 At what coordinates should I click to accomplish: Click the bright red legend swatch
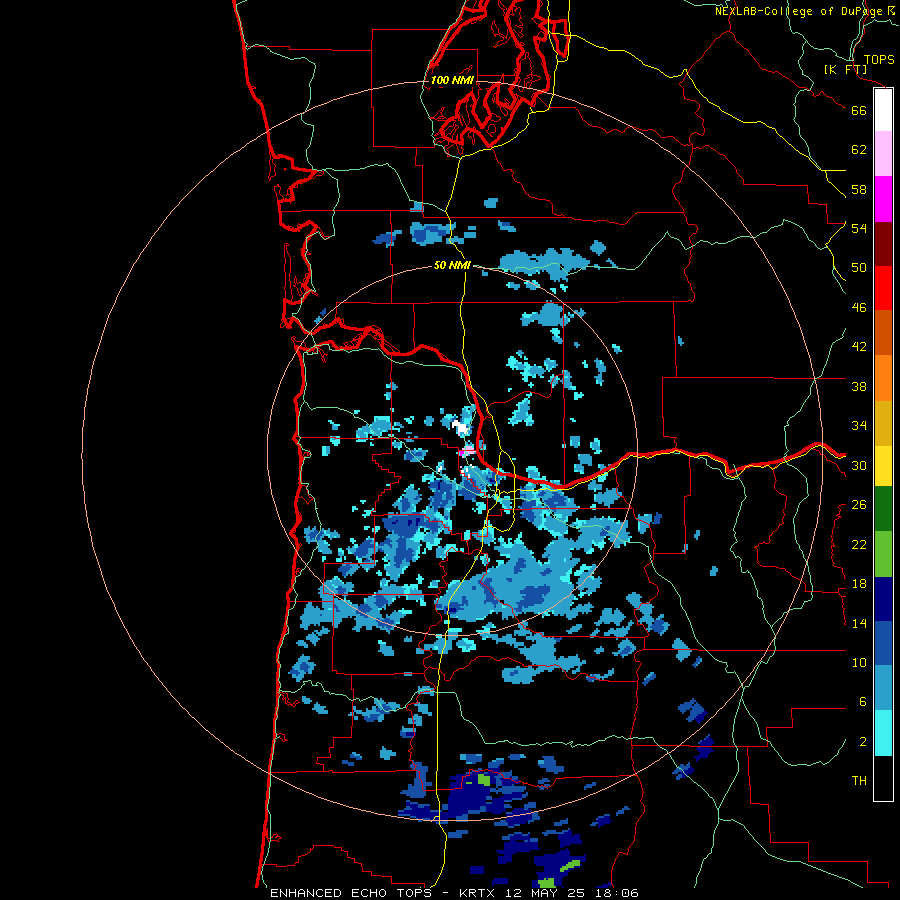pyautogui.click(x=883, y=288)
